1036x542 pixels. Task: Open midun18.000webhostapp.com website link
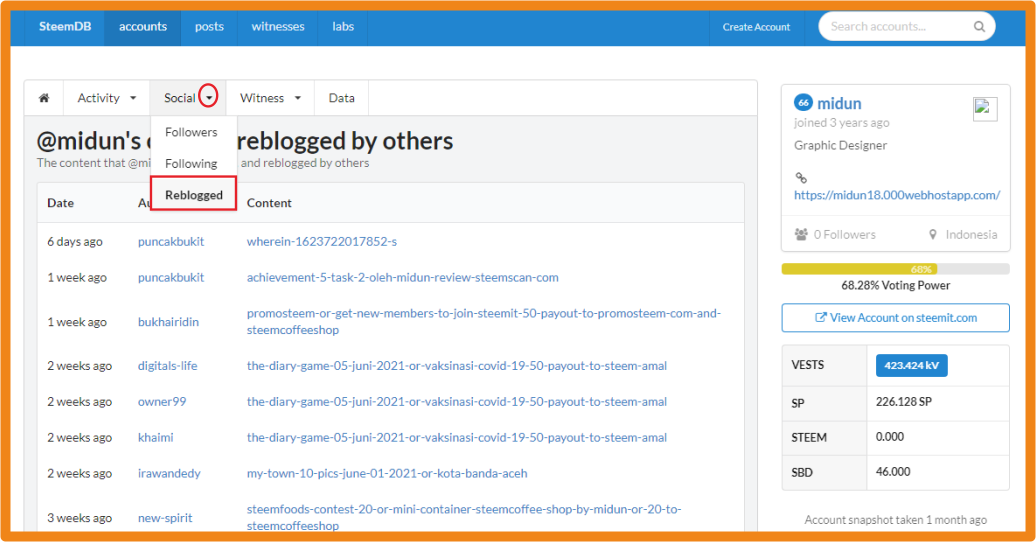[x=897, y=195]
